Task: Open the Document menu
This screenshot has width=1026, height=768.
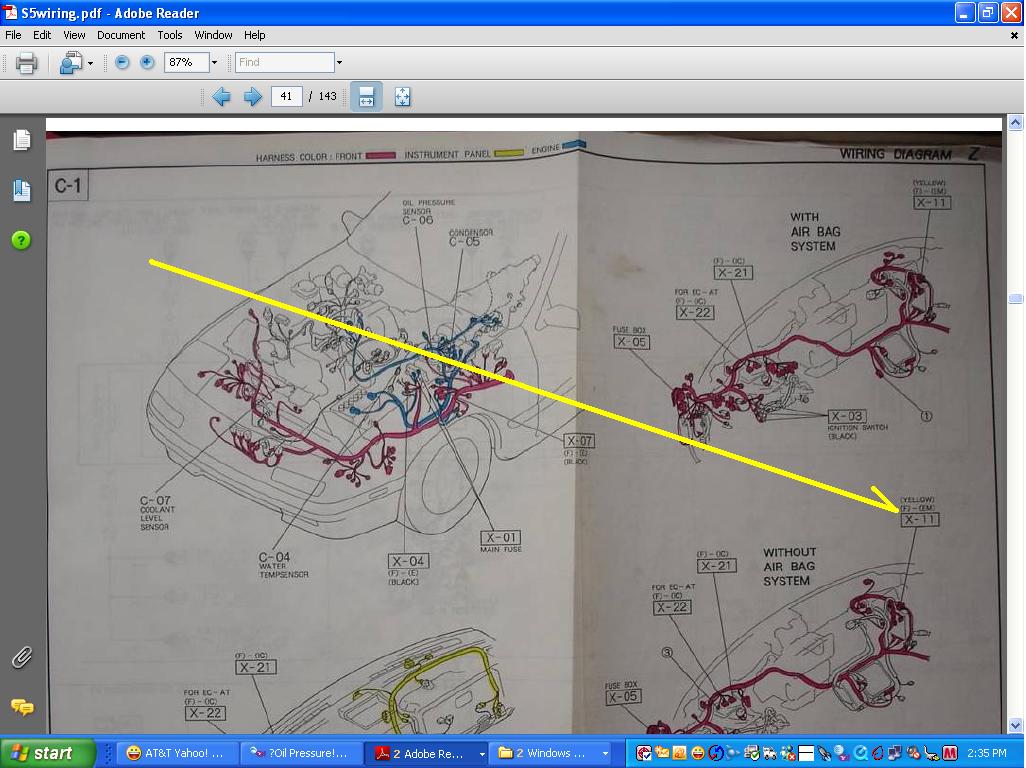Action: tap(121, 35)
